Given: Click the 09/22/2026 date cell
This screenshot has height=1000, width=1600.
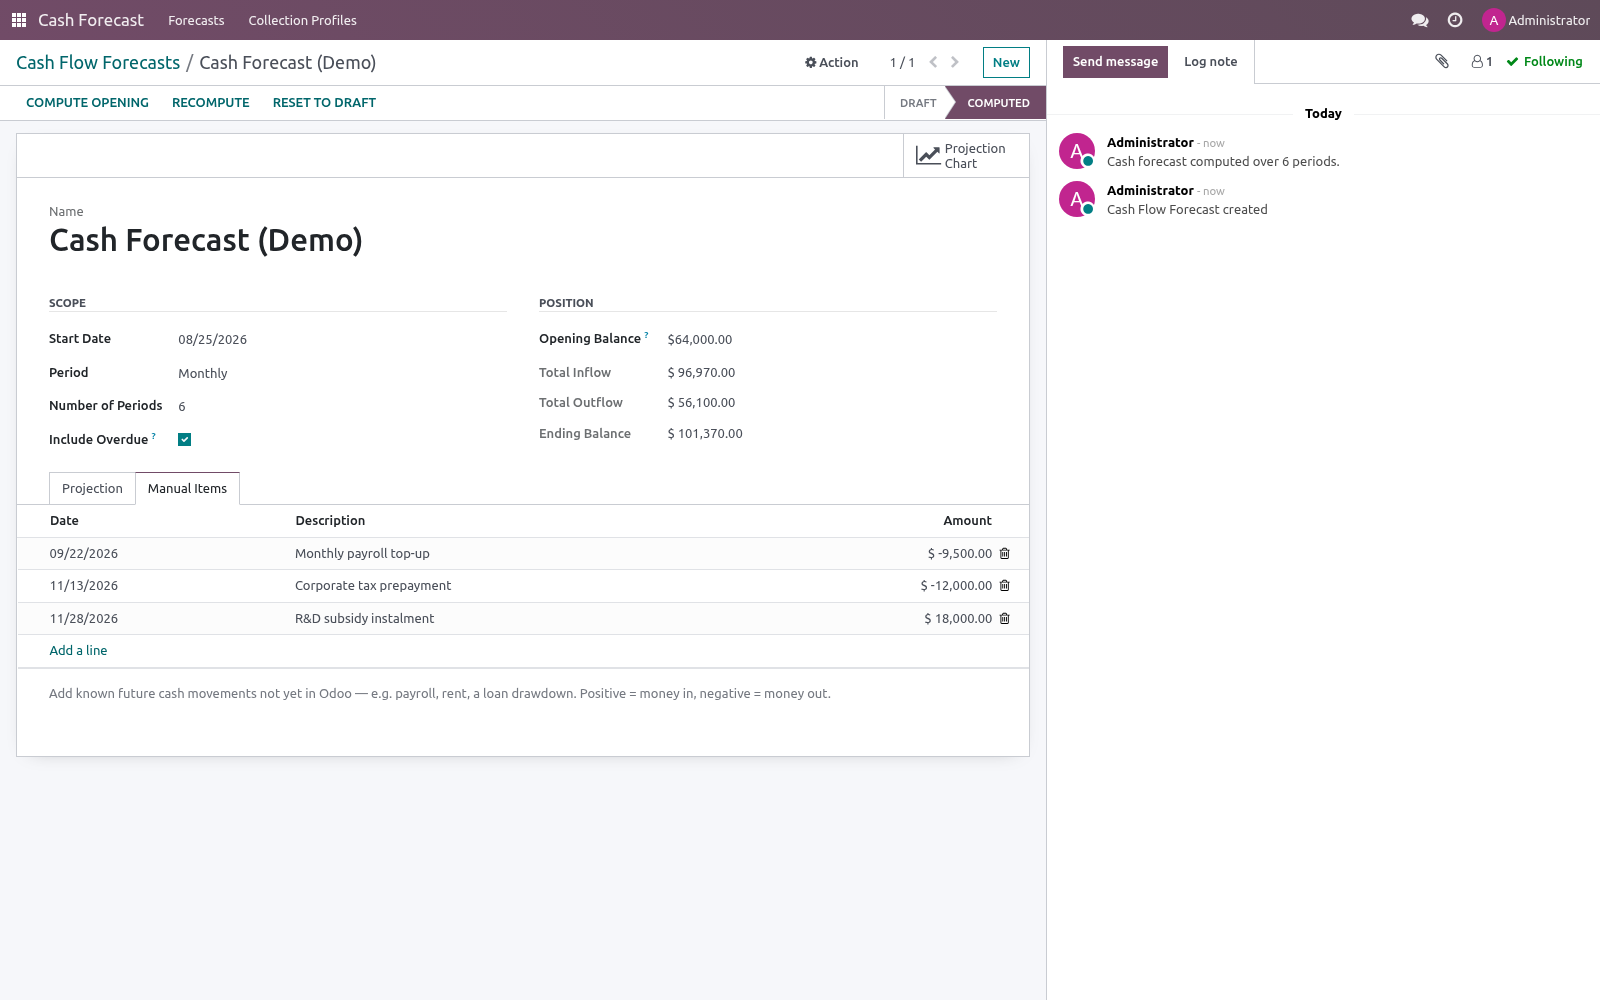Looking at the screenshot, I should 84,554.
